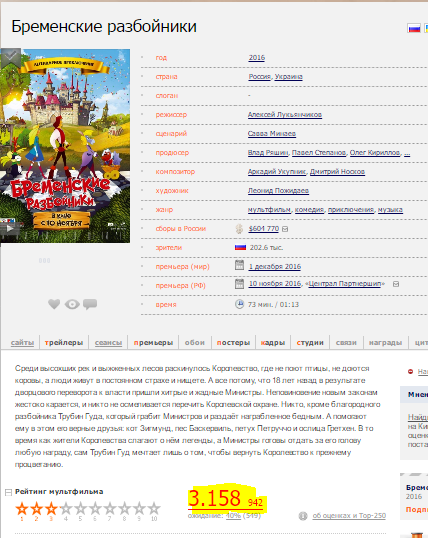Viewport: 428px width, 538px height.
Task: Play the trailer from the poster corner
Action: tap(10, 228)
